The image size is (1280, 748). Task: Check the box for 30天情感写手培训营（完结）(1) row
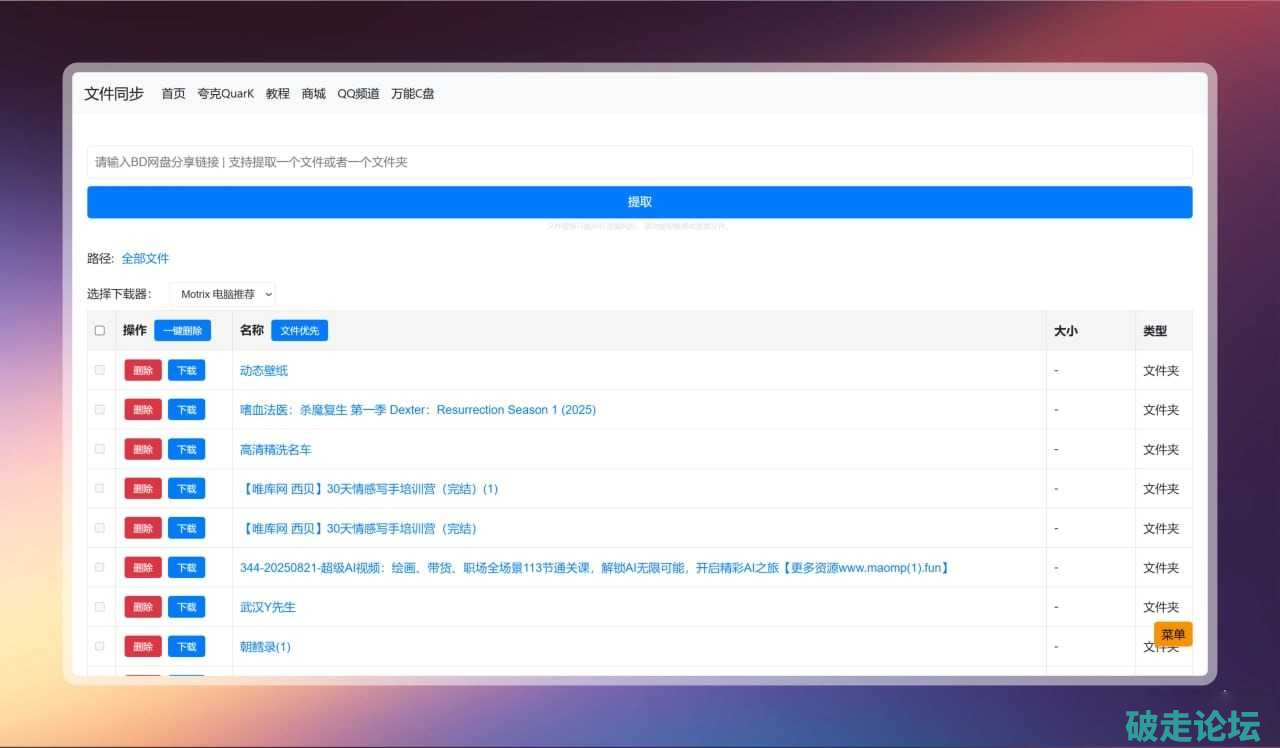click(99, 488)
